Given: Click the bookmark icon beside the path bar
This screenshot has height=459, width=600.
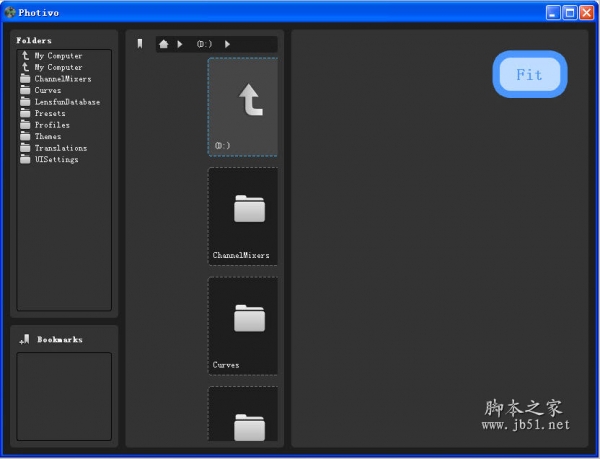Looking at the screenshot, I should [x=140, y=44].
